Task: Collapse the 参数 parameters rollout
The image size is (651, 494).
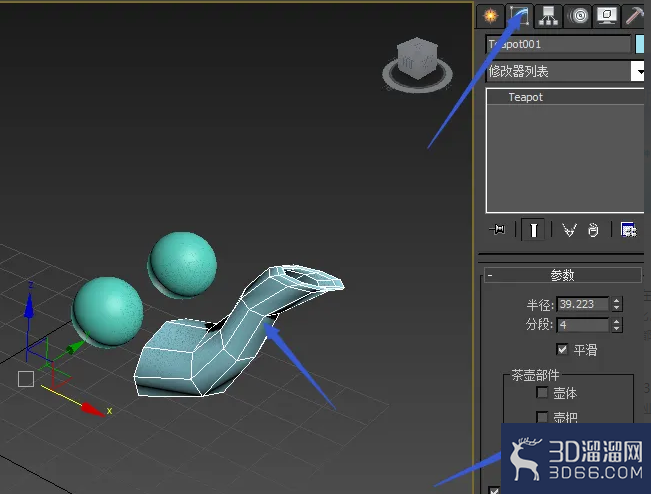Action: click(563, 275)
